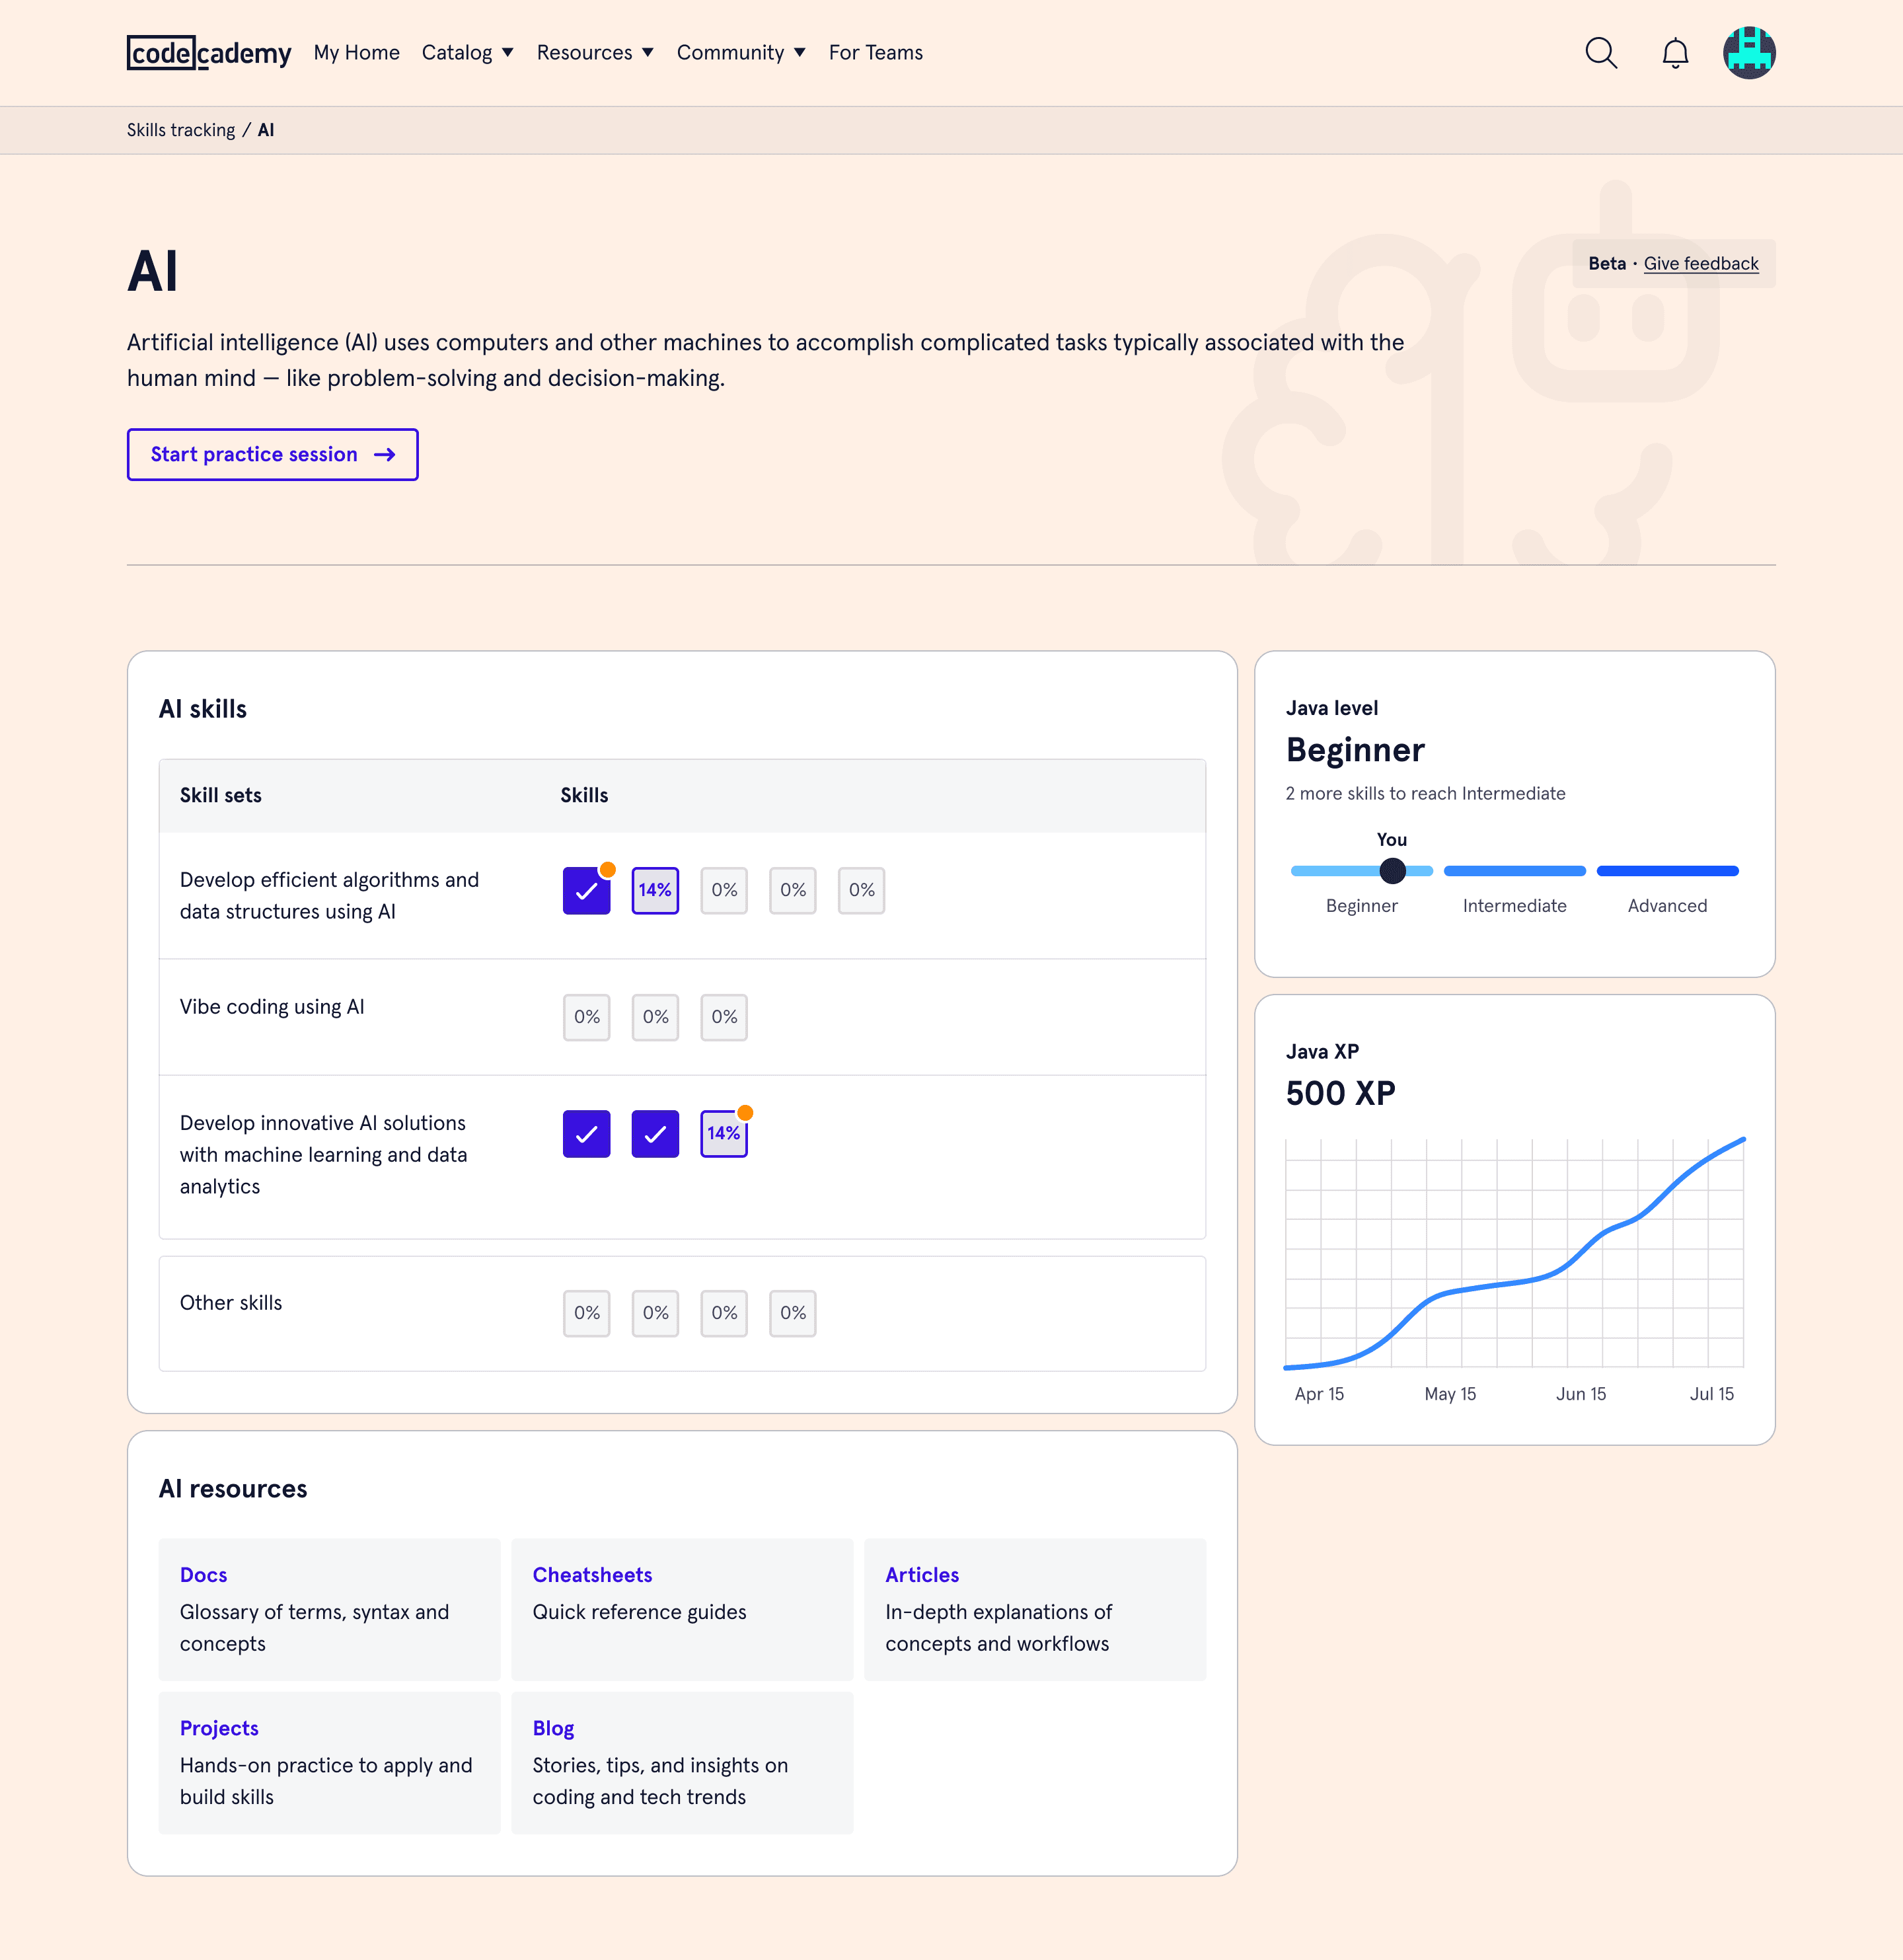1903x1960 pixels.
Task: Click the Java XP line chart
Action: tap(1515, 1253)
